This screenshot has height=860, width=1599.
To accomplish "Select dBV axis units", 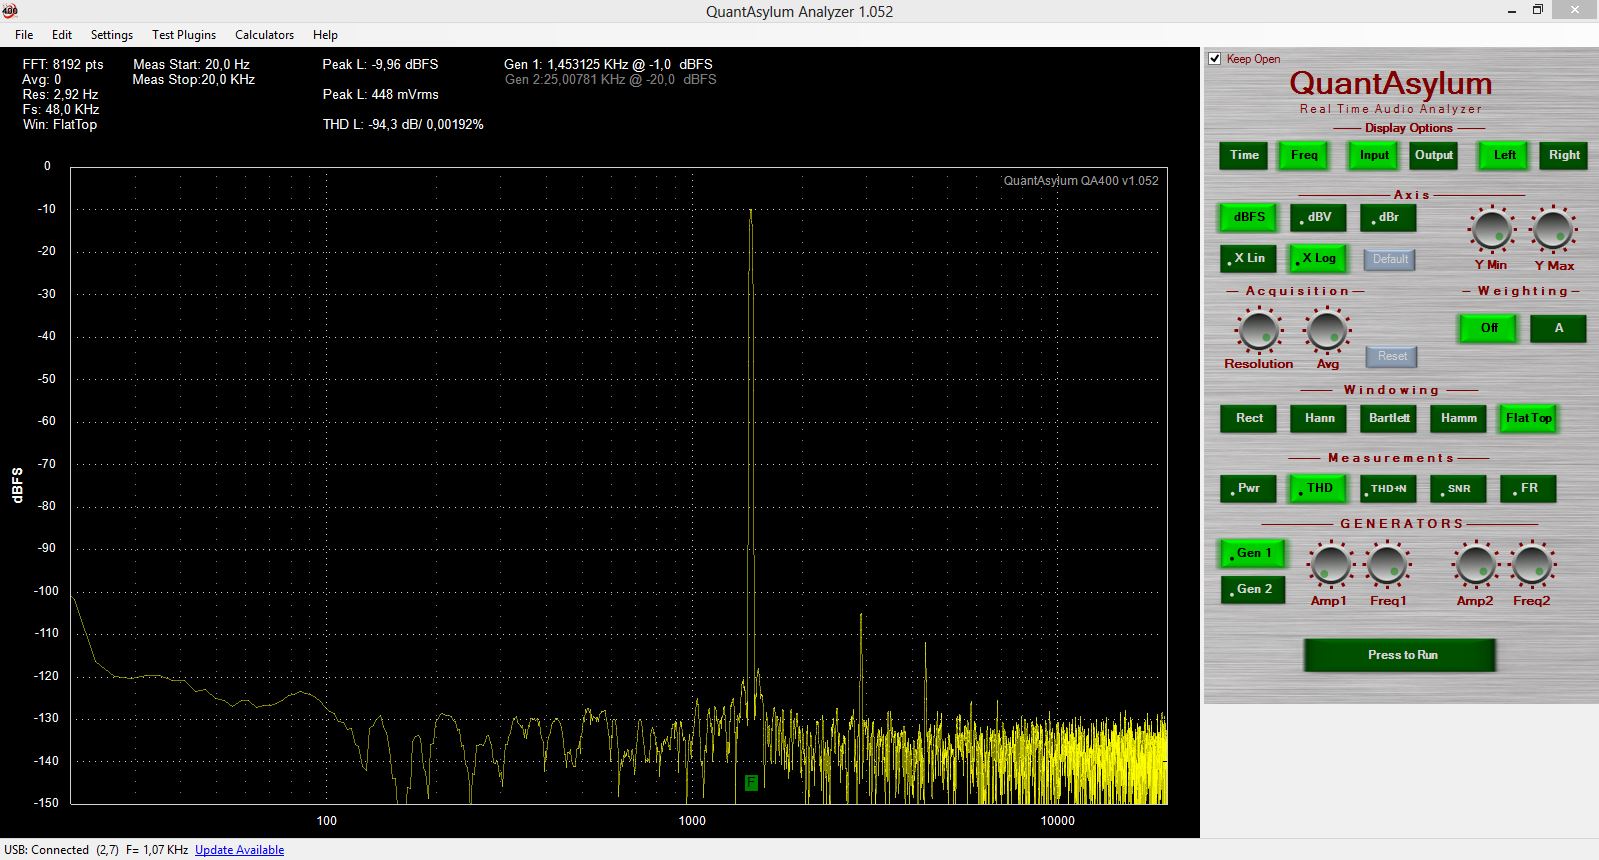I will (x=1318, y=217).
